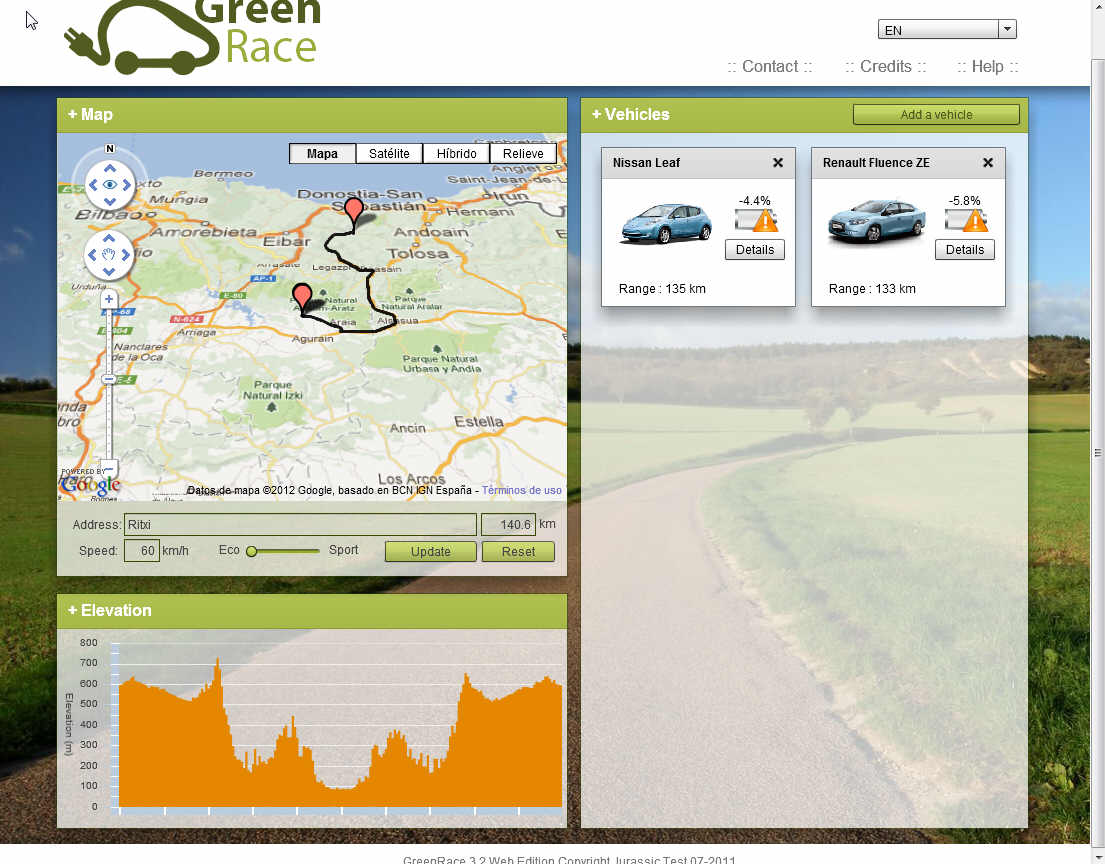The width and height of the screenshot is (1105, 864).
Task: Rotate view left with street-view compass arrow
Action: [92, 185]
